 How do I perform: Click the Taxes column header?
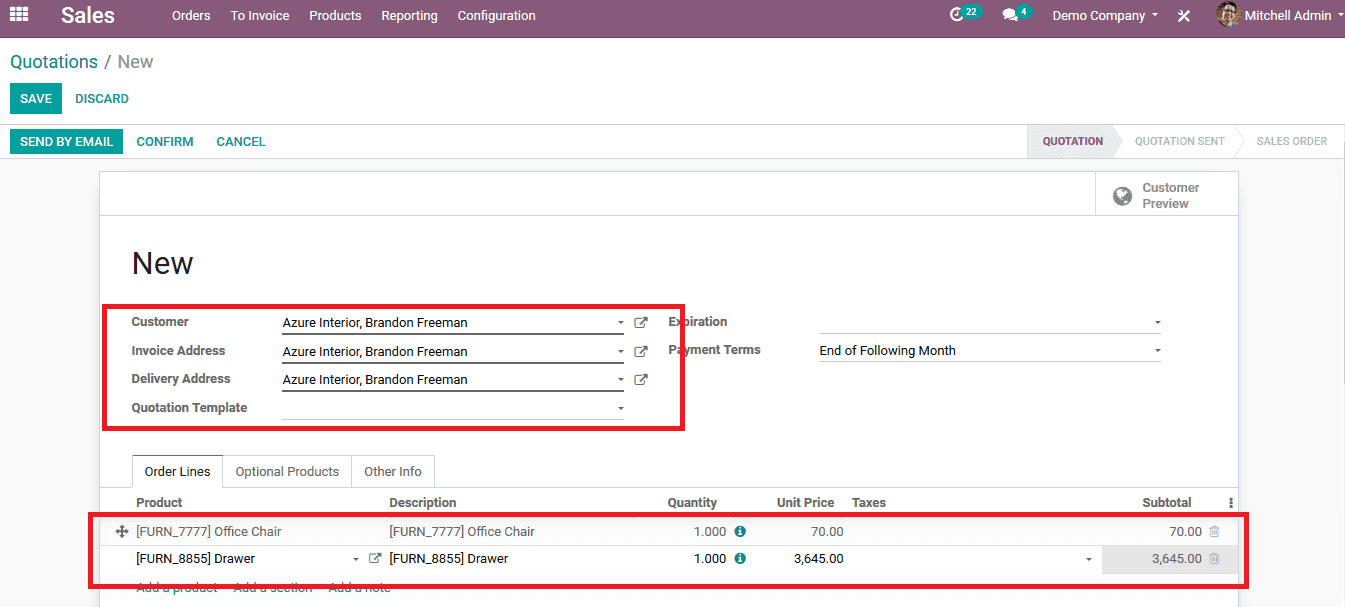coord(869,503)
